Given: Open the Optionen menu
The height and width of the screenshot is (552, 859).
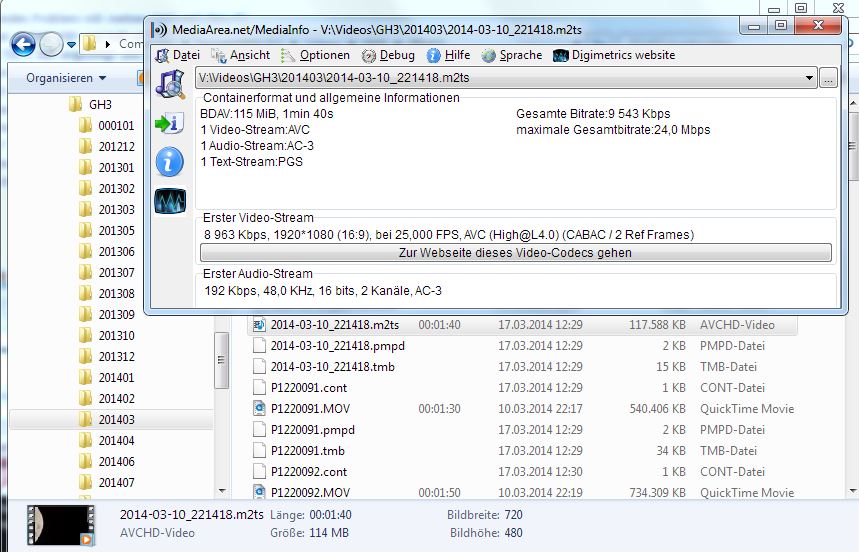Looking at the screenshot, I should coord(315,55).
